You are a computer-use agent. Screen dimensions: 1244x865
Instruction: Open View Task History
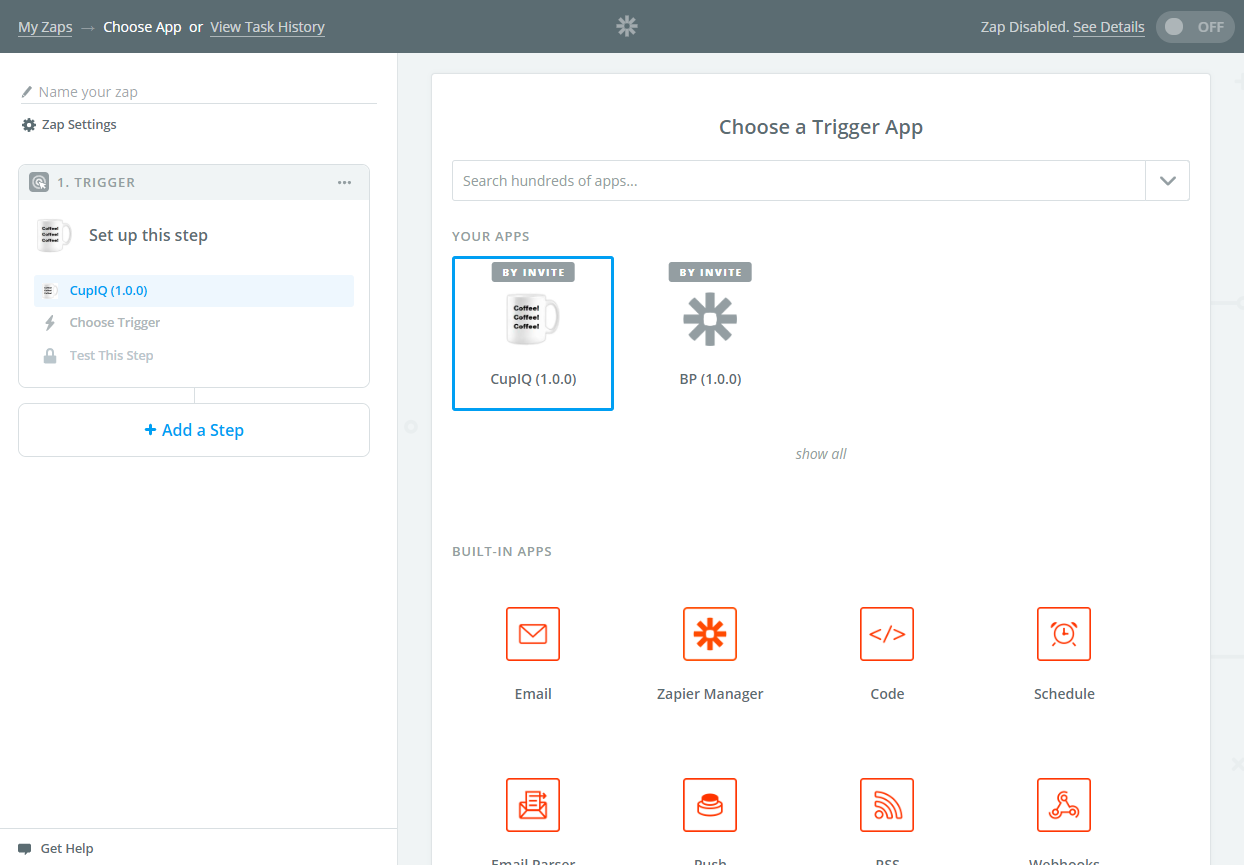coord(267,27)
